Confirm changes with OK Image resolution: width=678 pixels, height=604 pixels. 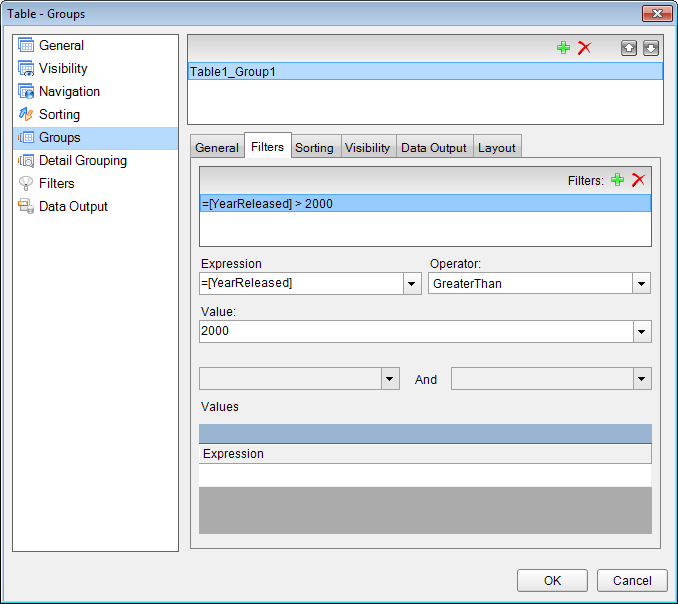552,580
